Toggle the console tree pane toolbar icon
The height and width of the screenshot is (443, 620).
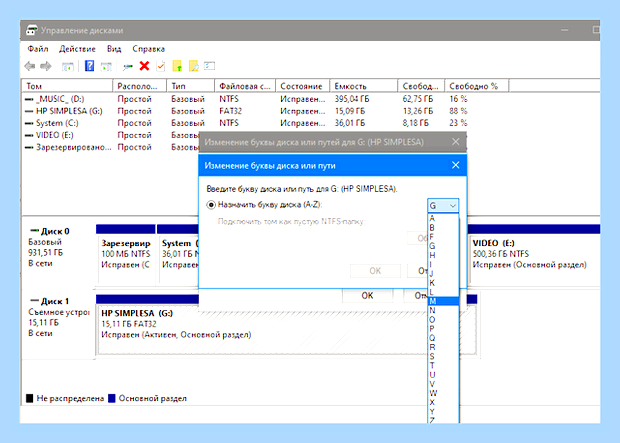[68, 66]
